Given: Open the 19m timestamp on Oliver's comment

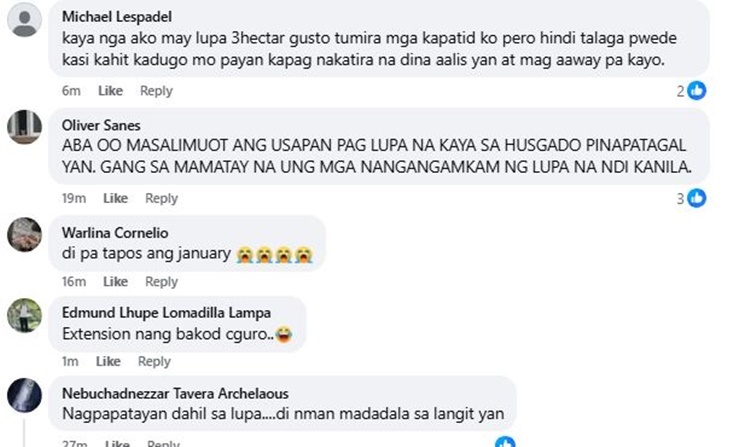Looking at the screenshot, I should pyautogui.click(x=74, y=198).
